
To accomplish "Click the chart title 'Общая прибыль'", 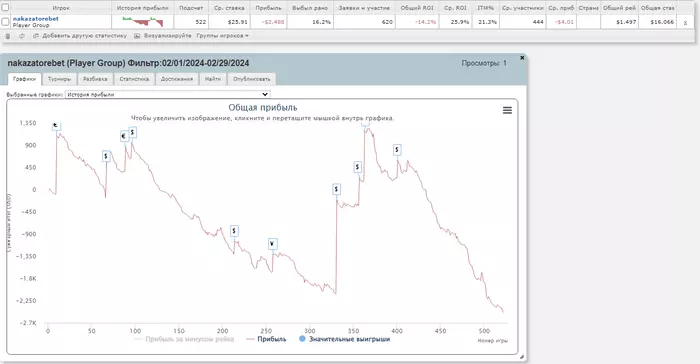I will point(262,108).
